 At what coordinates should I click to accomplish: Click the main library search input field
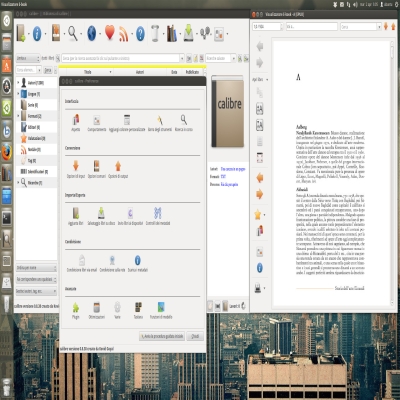click(121, 58)
